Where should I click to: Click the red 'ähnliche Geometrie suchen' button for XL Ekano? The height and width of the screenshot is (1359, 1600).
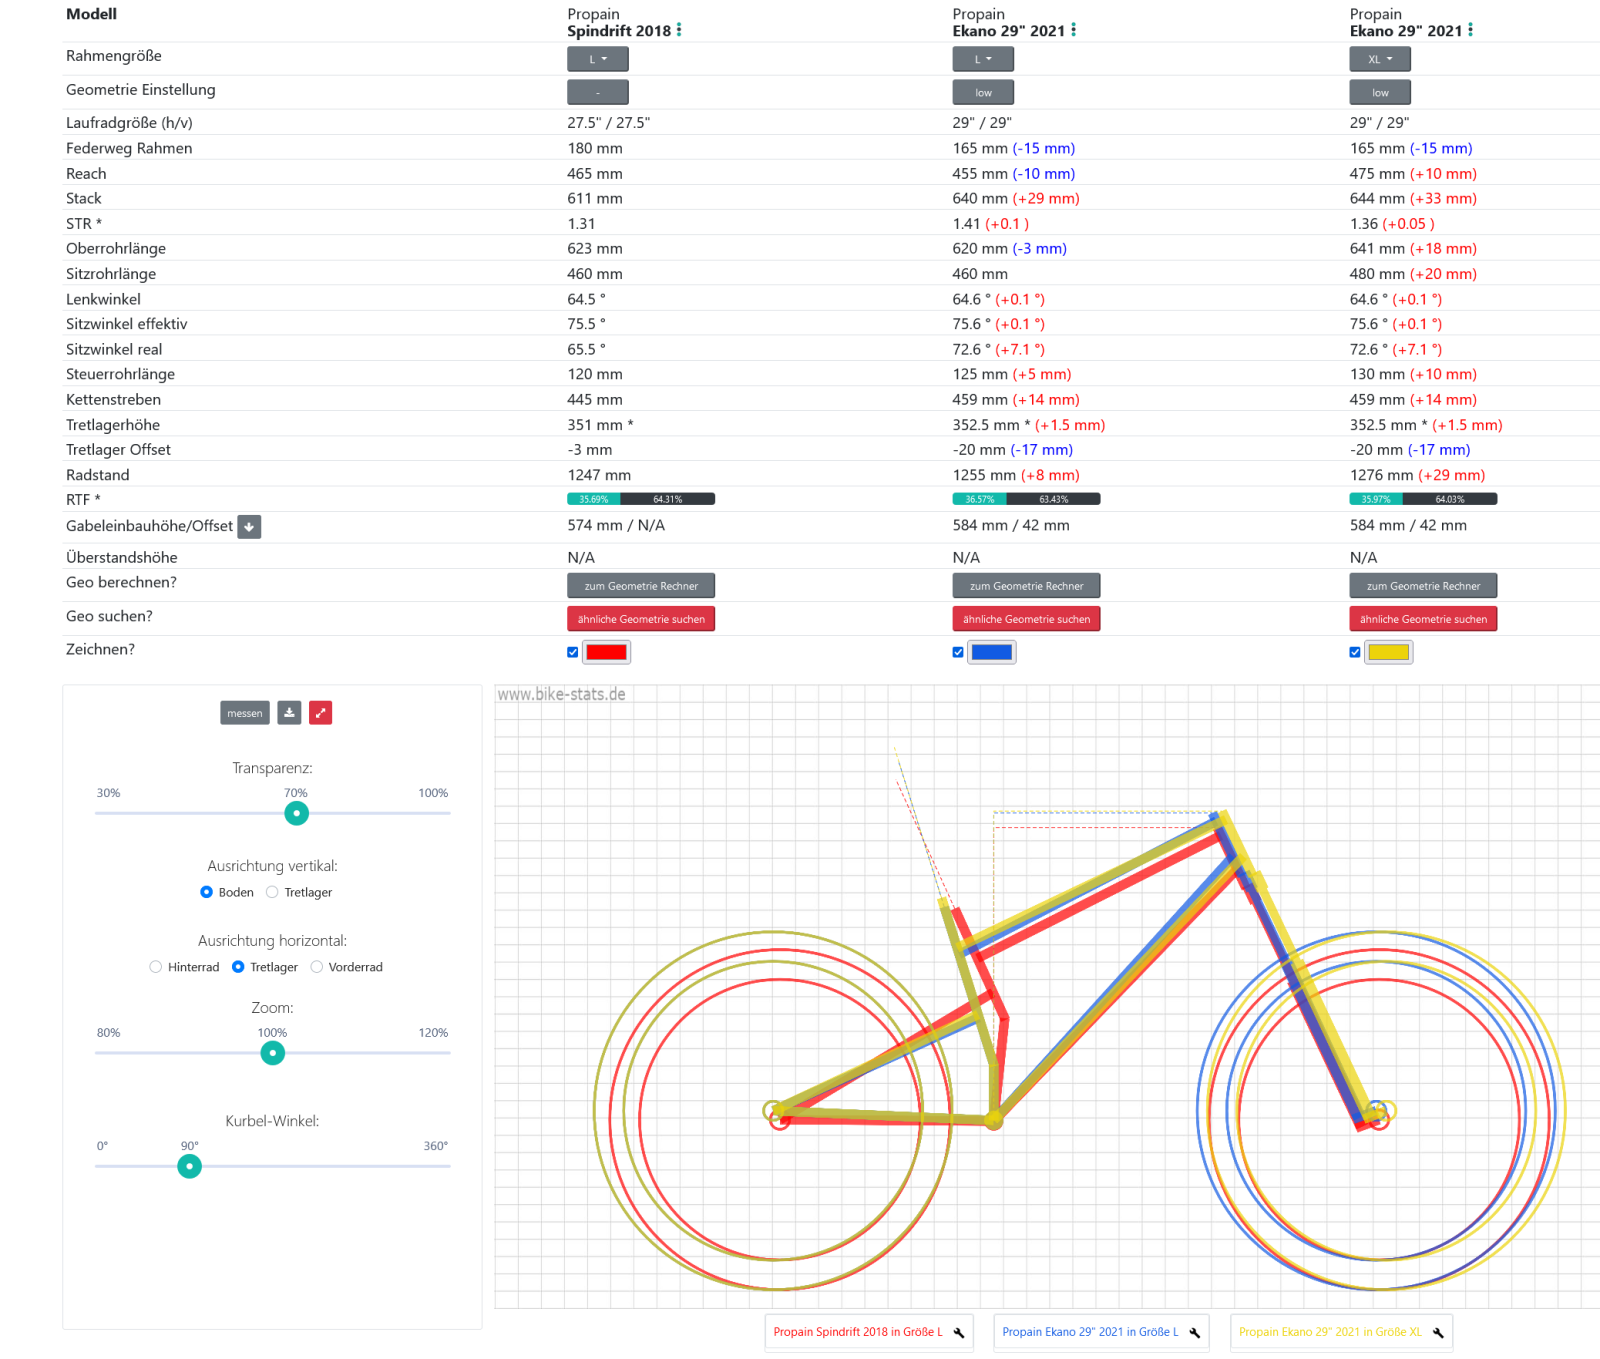point(1423,619)
